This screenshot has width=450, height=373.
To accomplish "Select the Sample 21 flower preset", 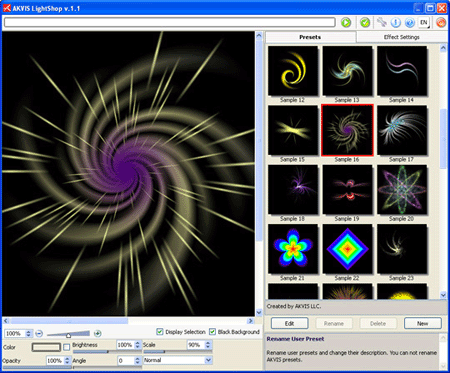I will click(293, 249).
